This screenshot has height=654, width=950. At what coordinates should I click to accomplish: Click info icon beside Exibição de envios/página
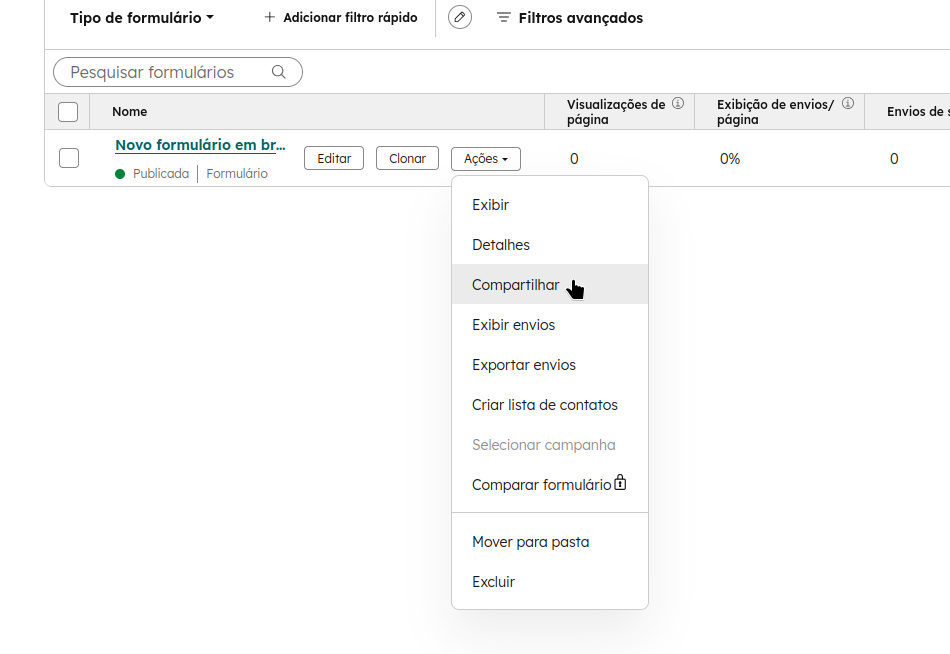[x=848, y=103]
